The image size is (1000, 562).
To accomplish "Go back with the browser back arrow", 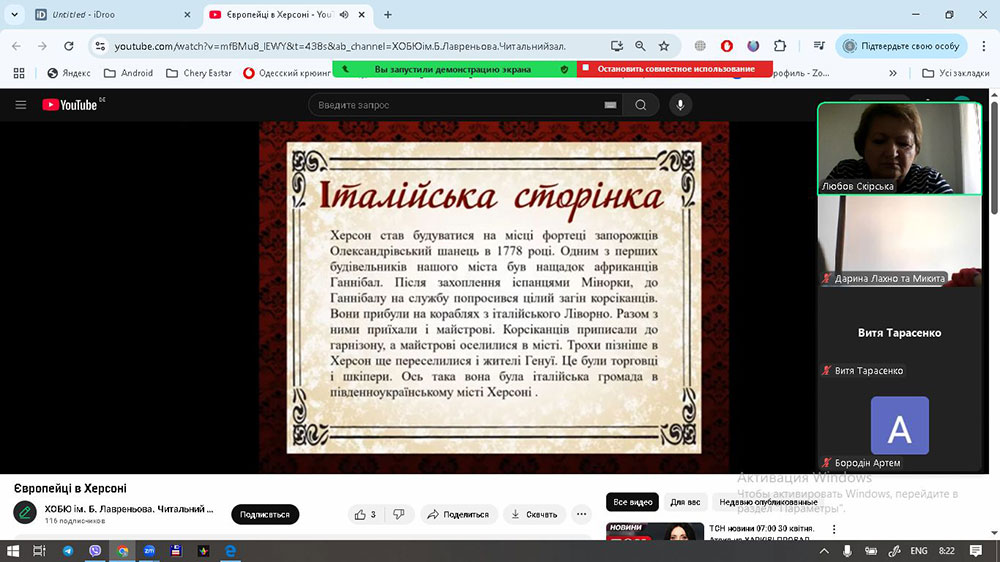I will (17, 46).
